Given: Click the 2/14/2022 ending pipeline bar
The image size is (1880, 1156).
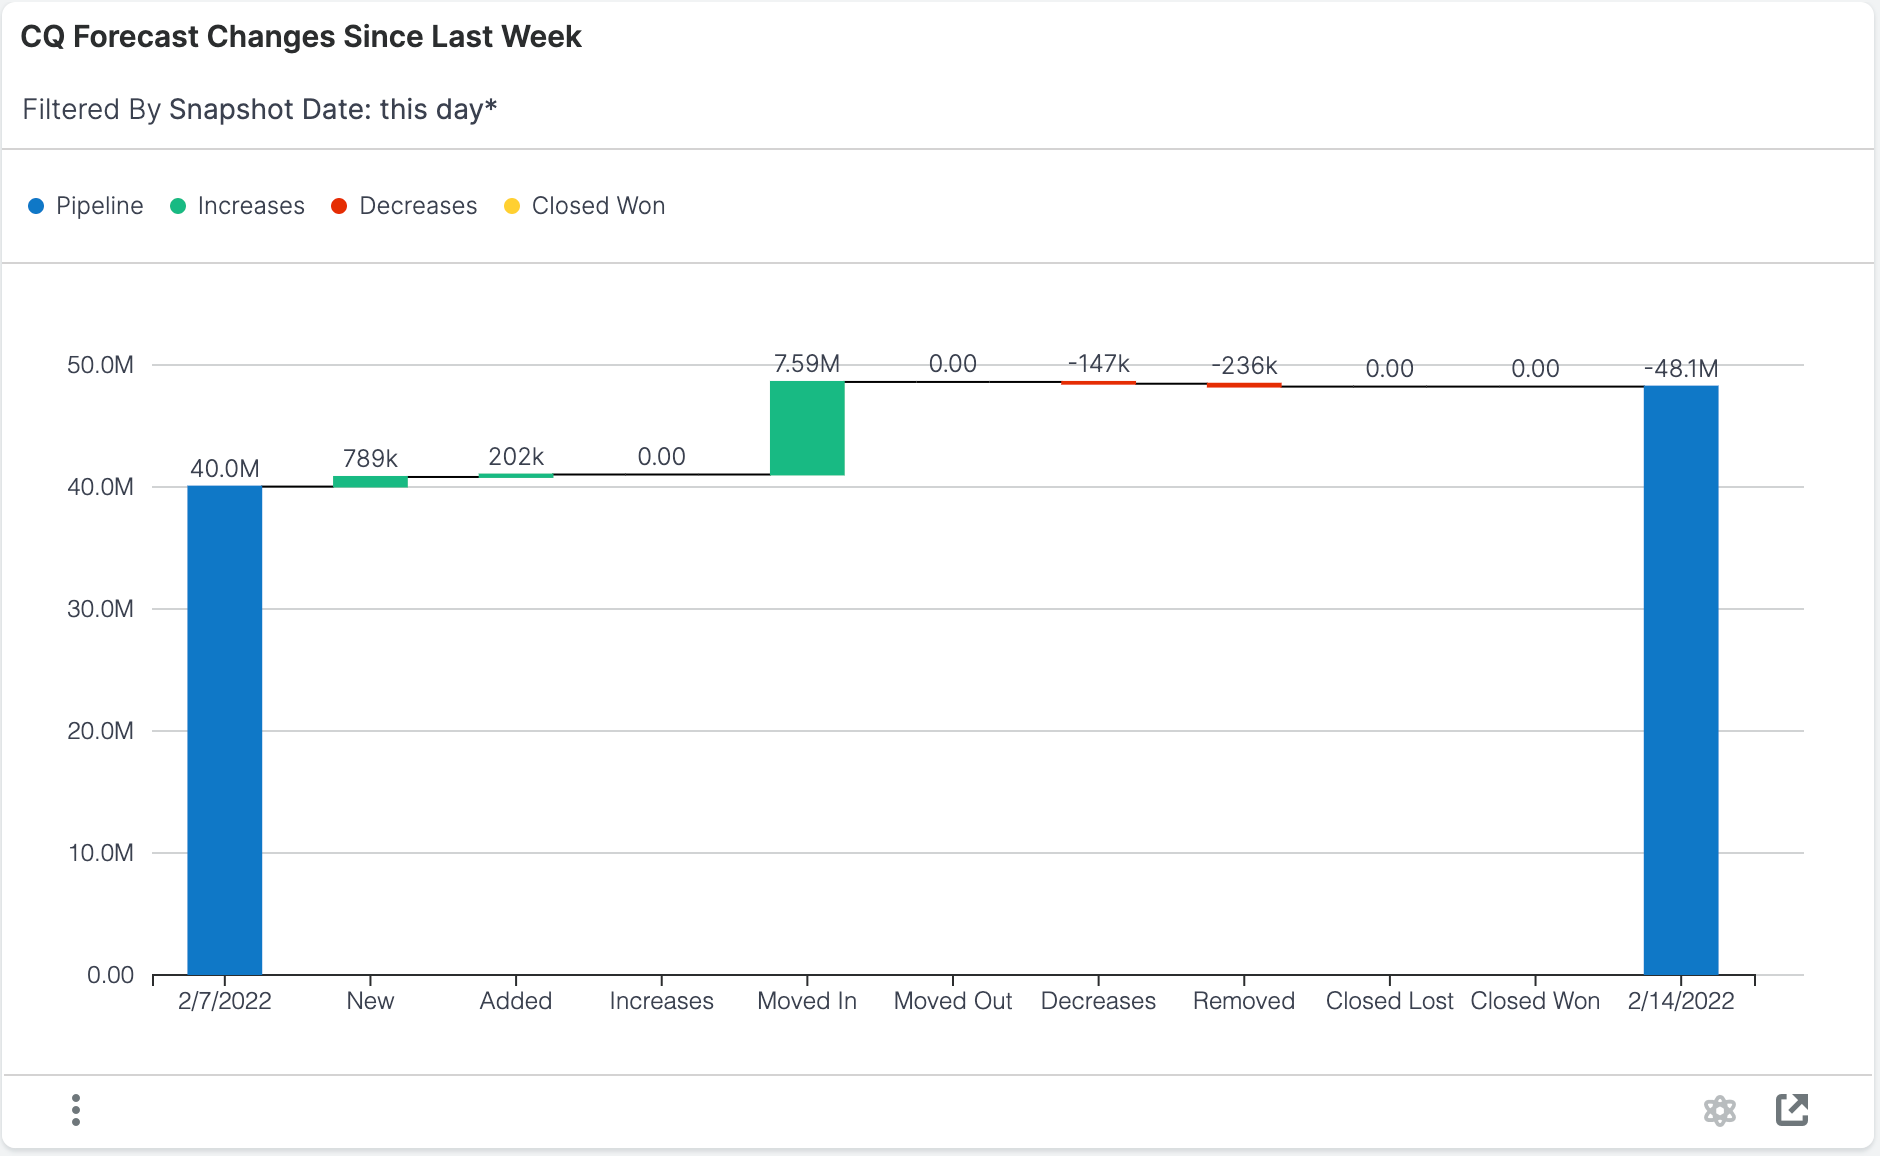Looking at the screenshot, I should (x=1680, y=680).
